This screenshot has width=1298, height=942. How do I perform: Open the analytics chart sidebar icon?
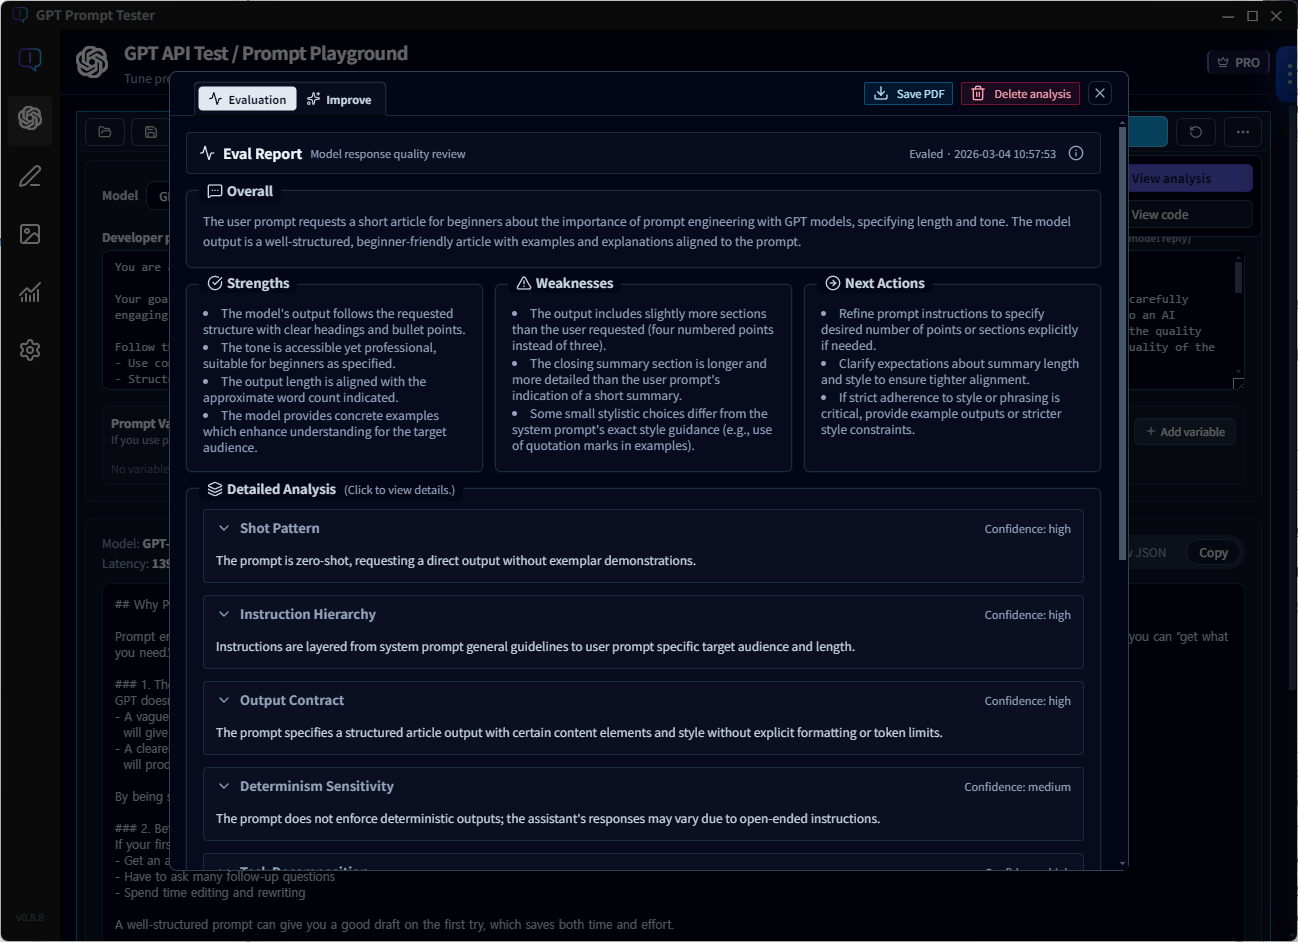(x=29, y=291)
